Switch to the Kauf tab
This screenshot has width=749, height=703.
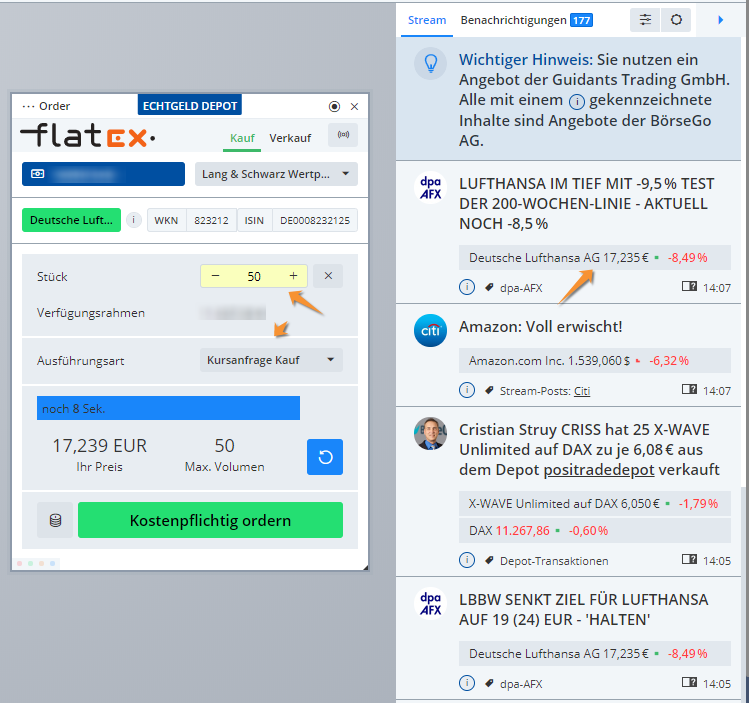[x=242, y=138]
